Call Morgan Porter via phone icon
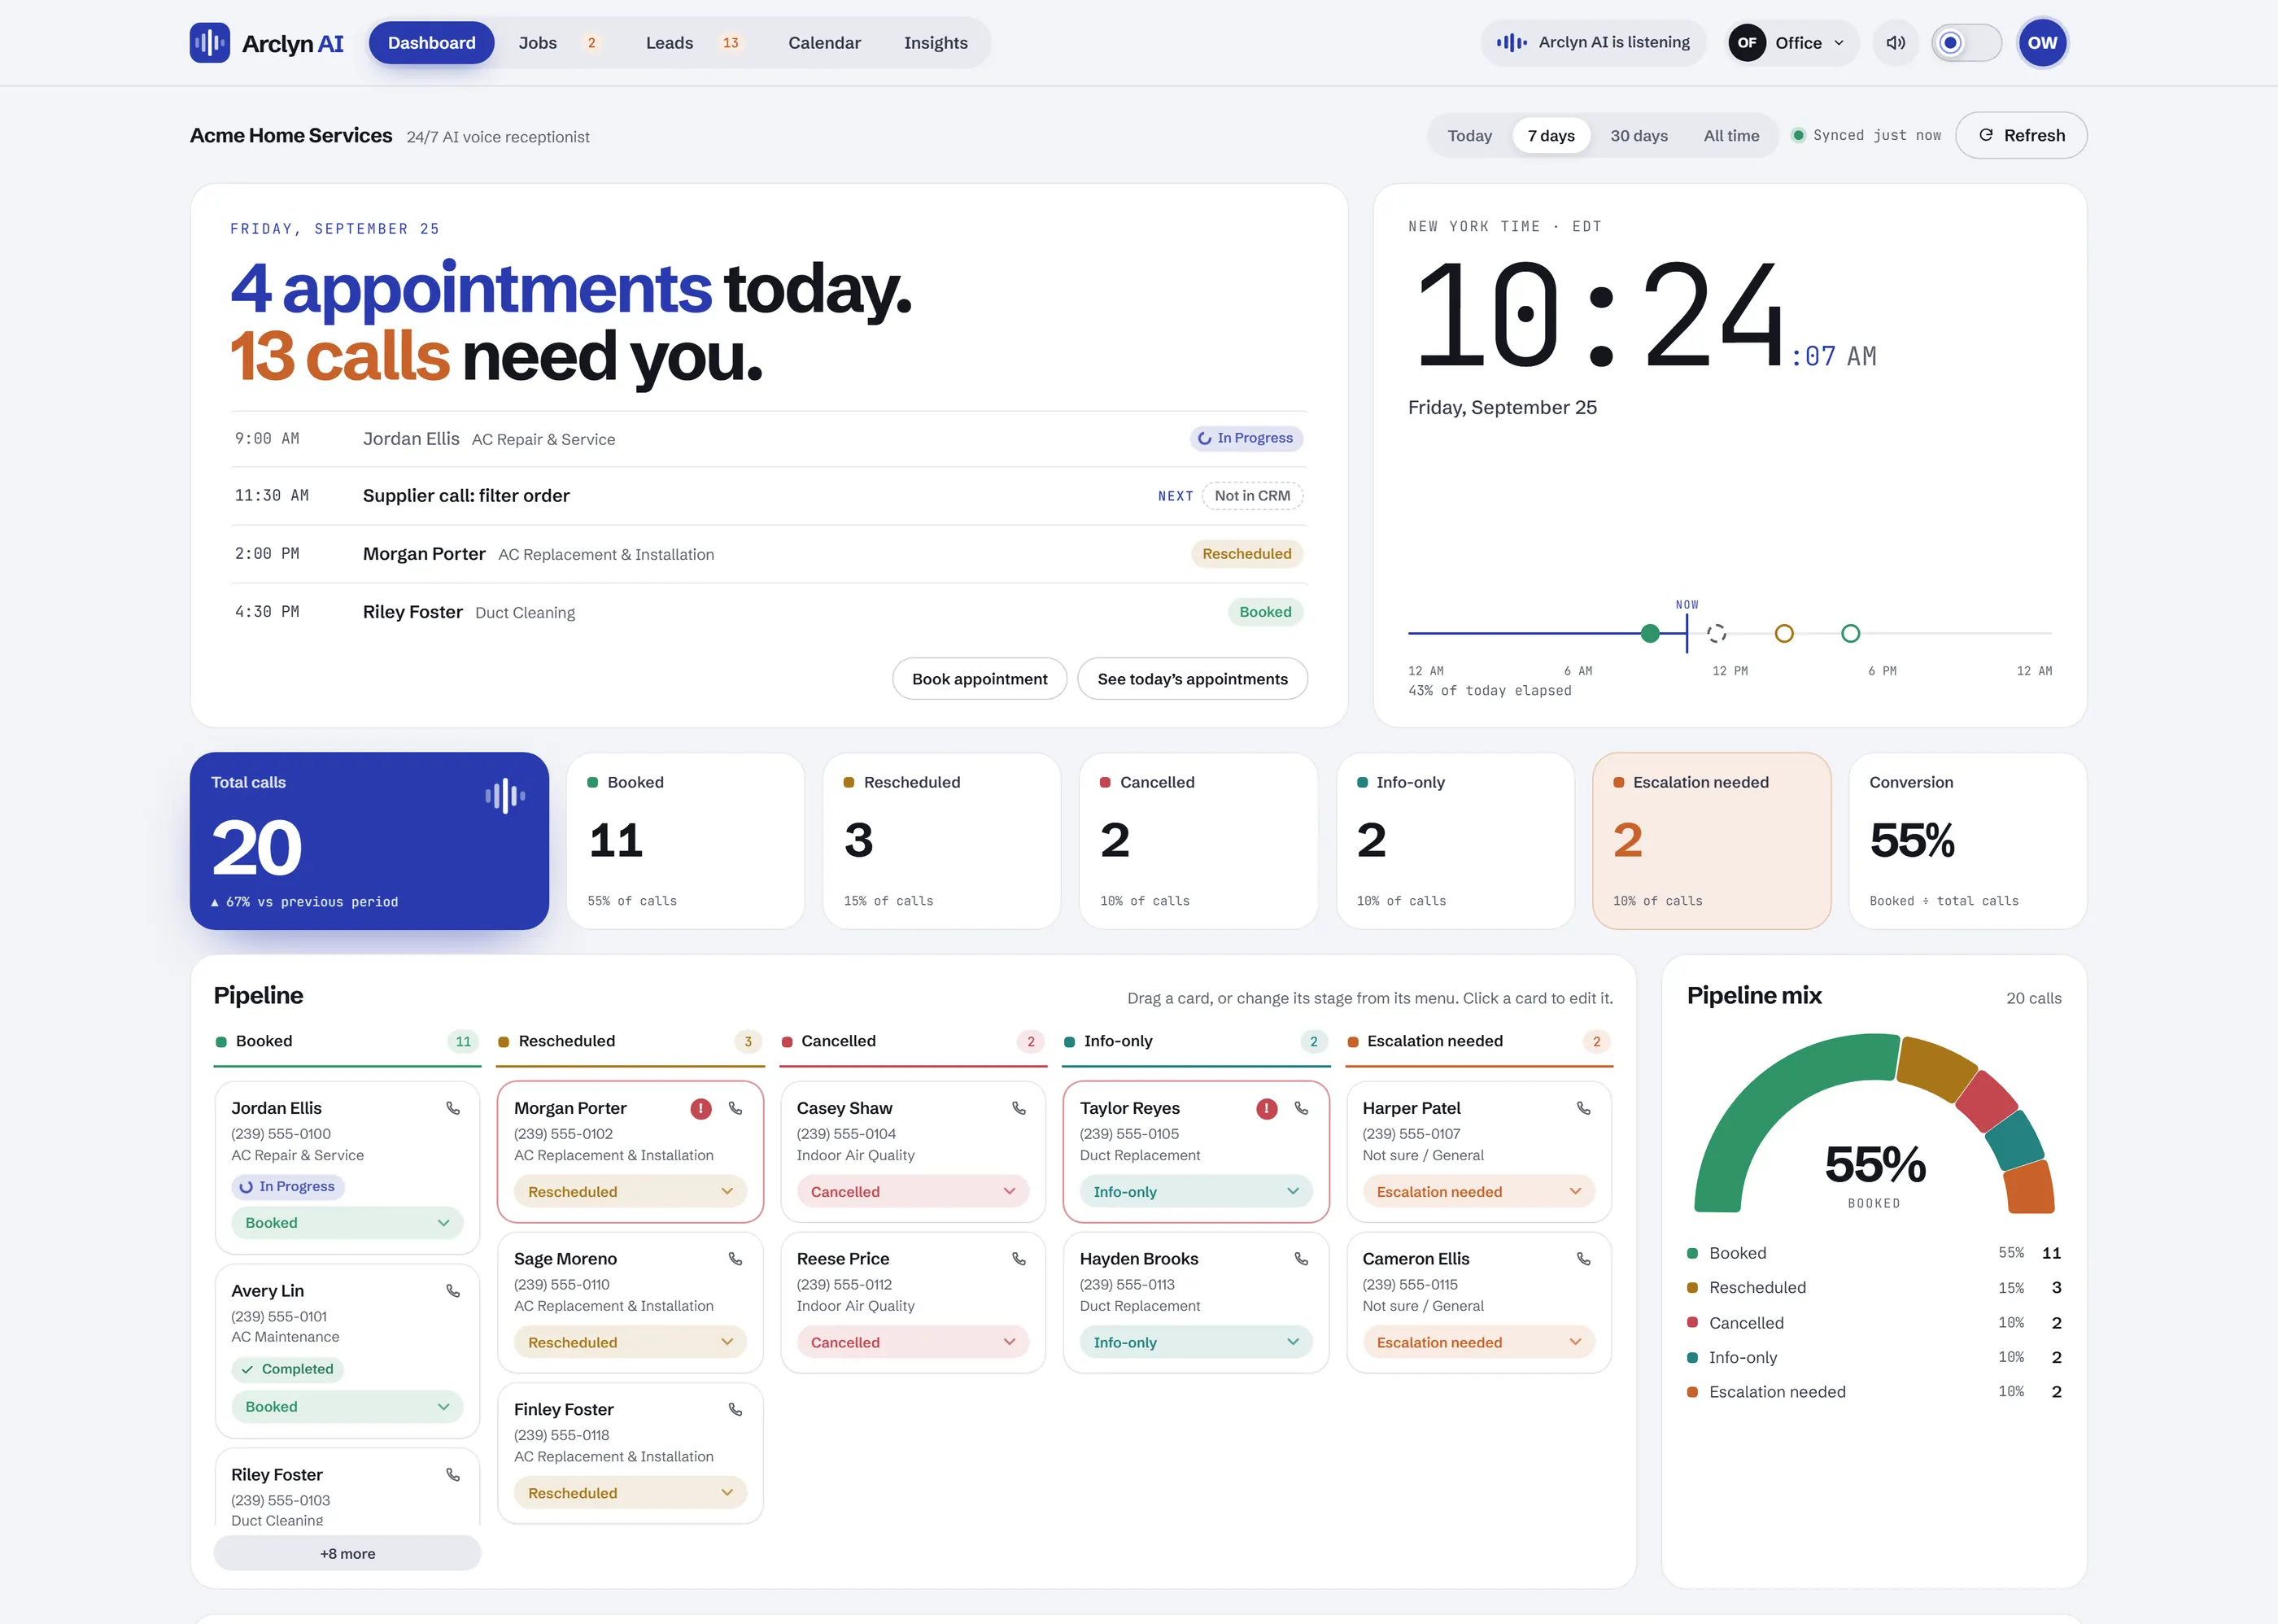The height and width of the screenshot is (1624, 2278). pos(735,1108)
